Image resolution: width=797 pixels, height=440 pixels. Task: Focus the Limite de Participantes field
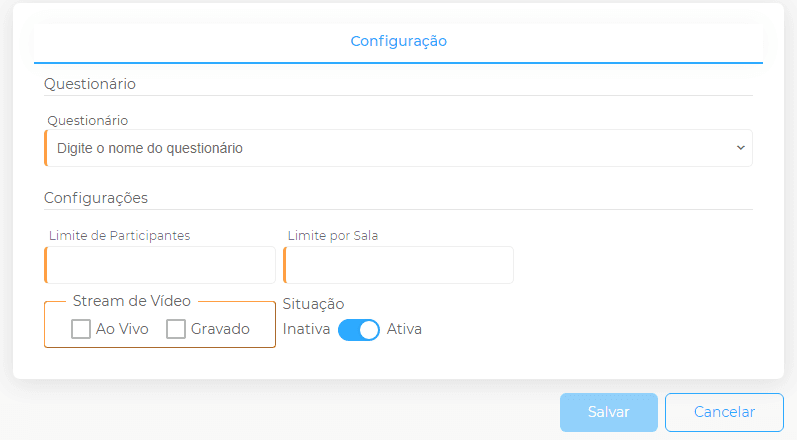click(x=160, y=265)
